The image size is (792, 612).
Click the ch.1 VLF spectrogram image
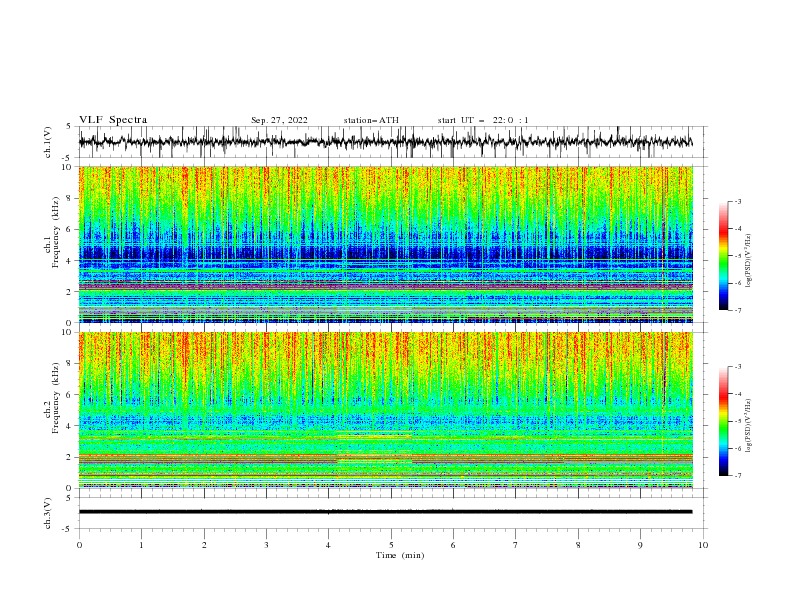pyautogui.click(x=385, y=244)
